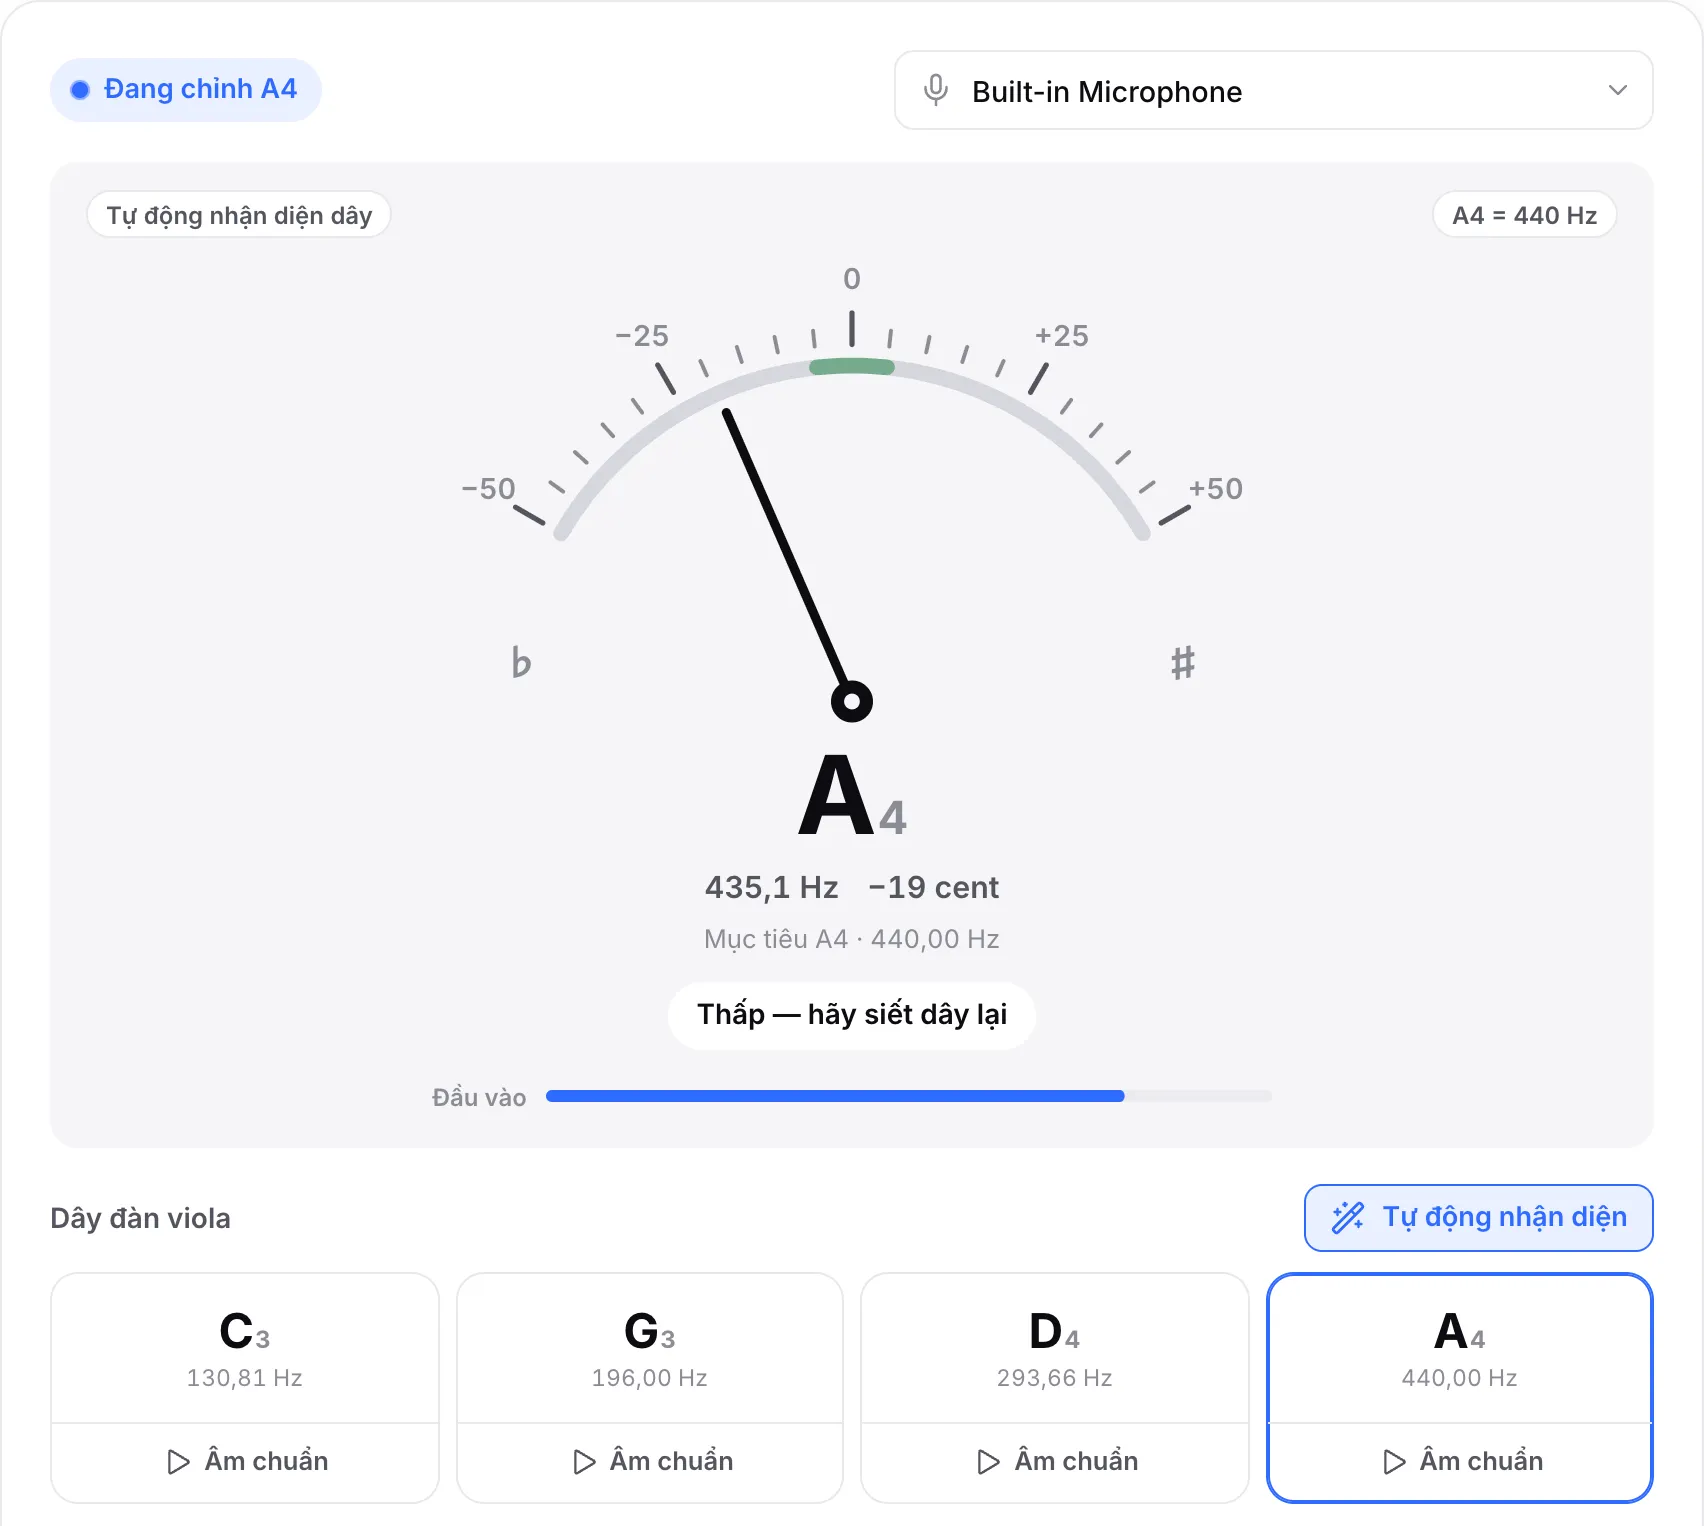The height and width of the screenshot is (1526, 1704).
Task: Click the Thấp — hãy siết dây lại hint
Action: pyautogui.click(x=852, y=1015)
